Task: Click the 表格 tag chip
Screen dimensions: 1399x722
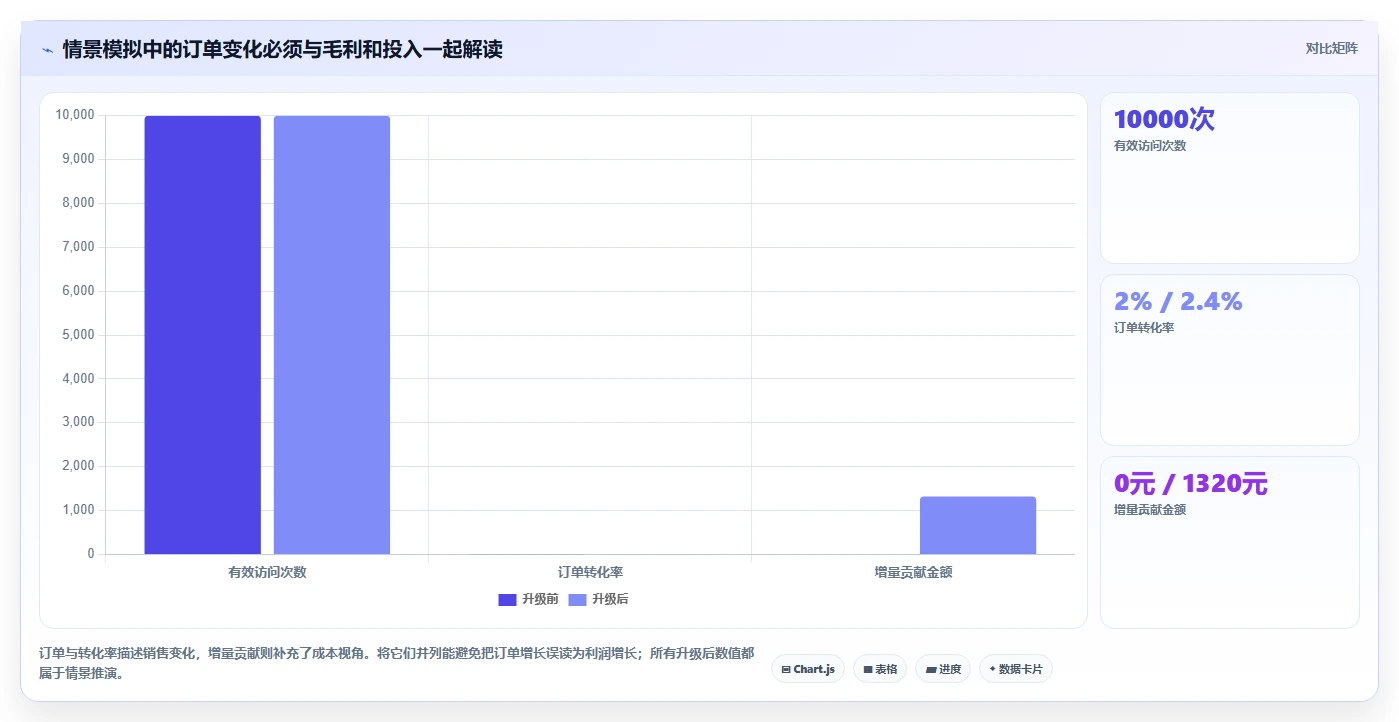Action: (x=880, y=669)
